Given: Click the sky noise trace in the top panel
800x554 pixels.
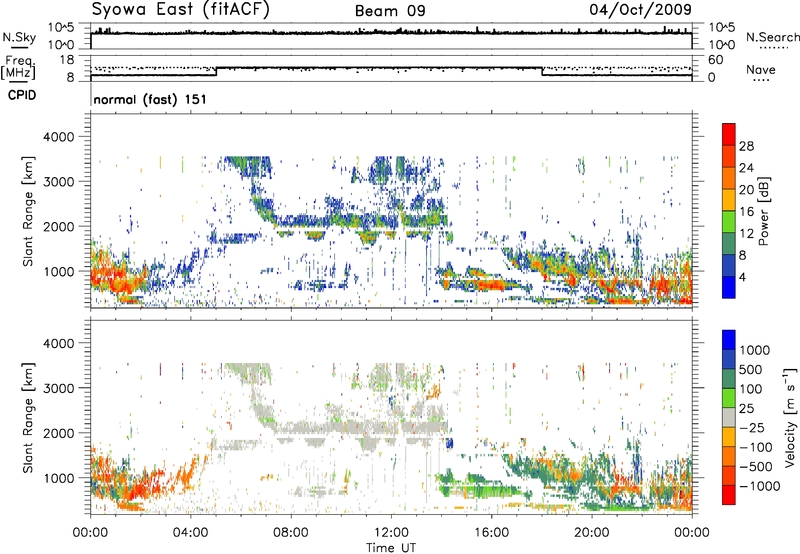Looking at the screenshot, I should (391, 33).
